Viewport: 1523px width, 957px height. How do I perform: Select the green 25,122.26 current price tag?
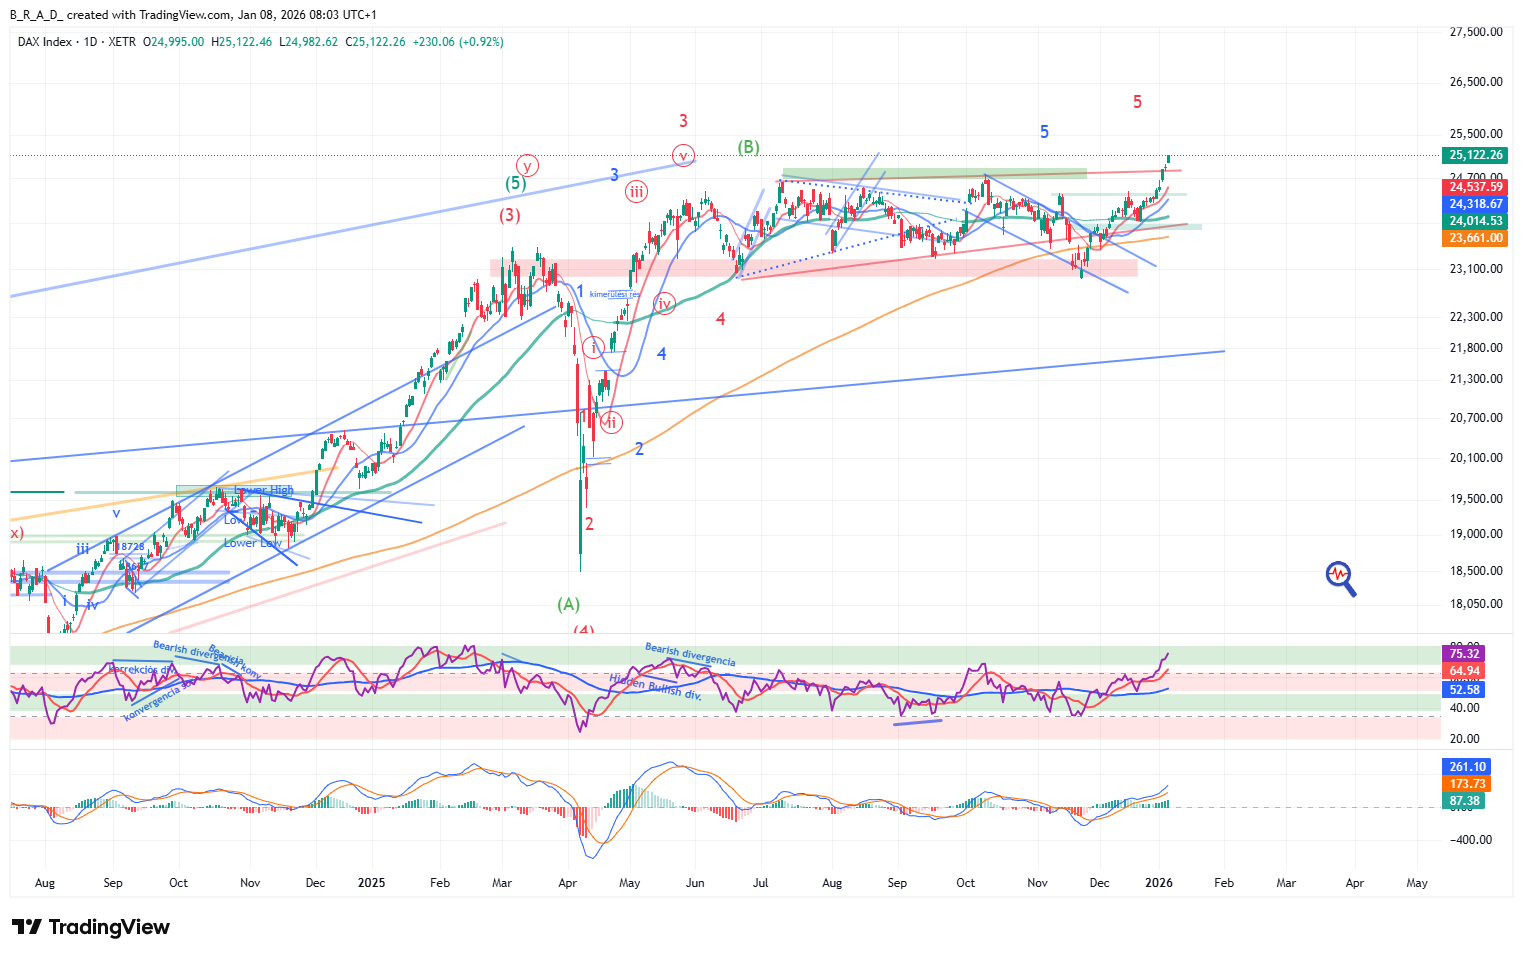(x=1475, y=155)
